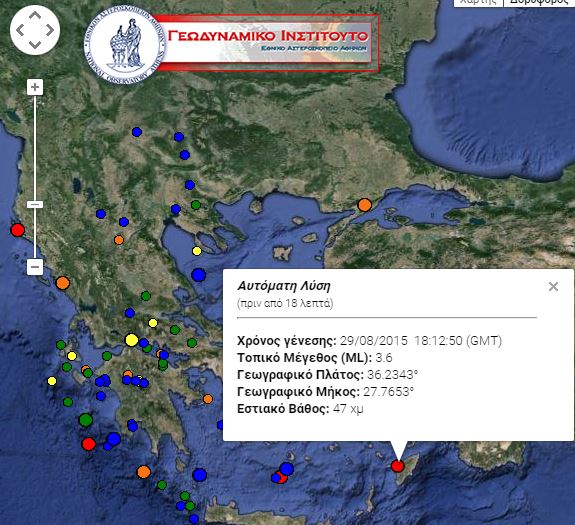Select the orange marker in western Macedonia
Viewport: 575px width, 525px height.
[x=119, y=240]
